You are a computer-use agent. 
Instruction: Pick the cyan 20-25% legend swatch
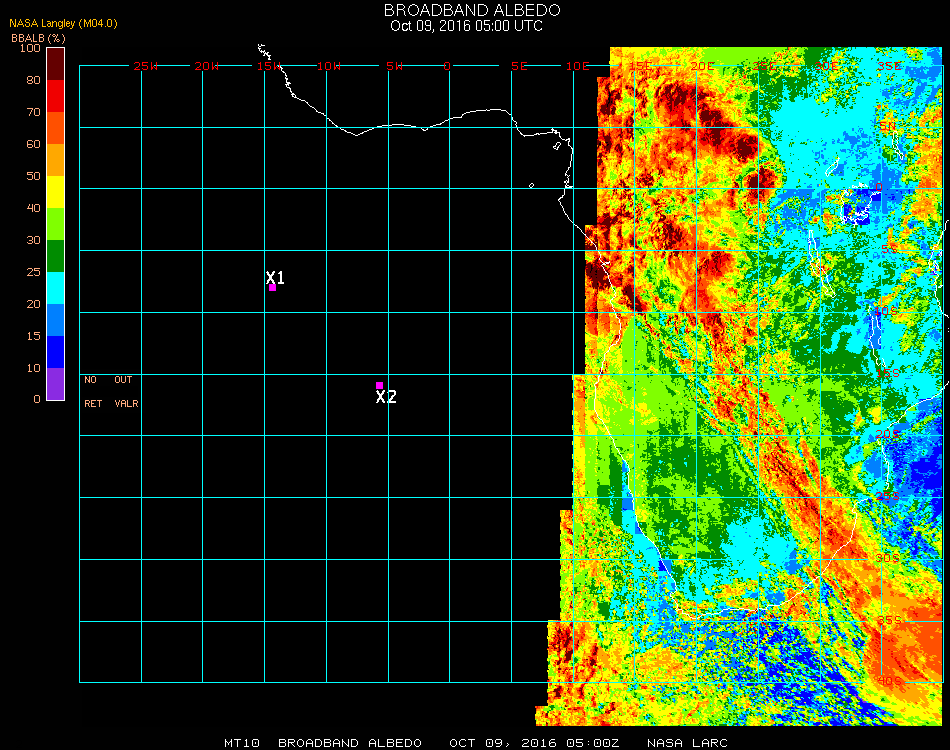[x=56, y=288]
